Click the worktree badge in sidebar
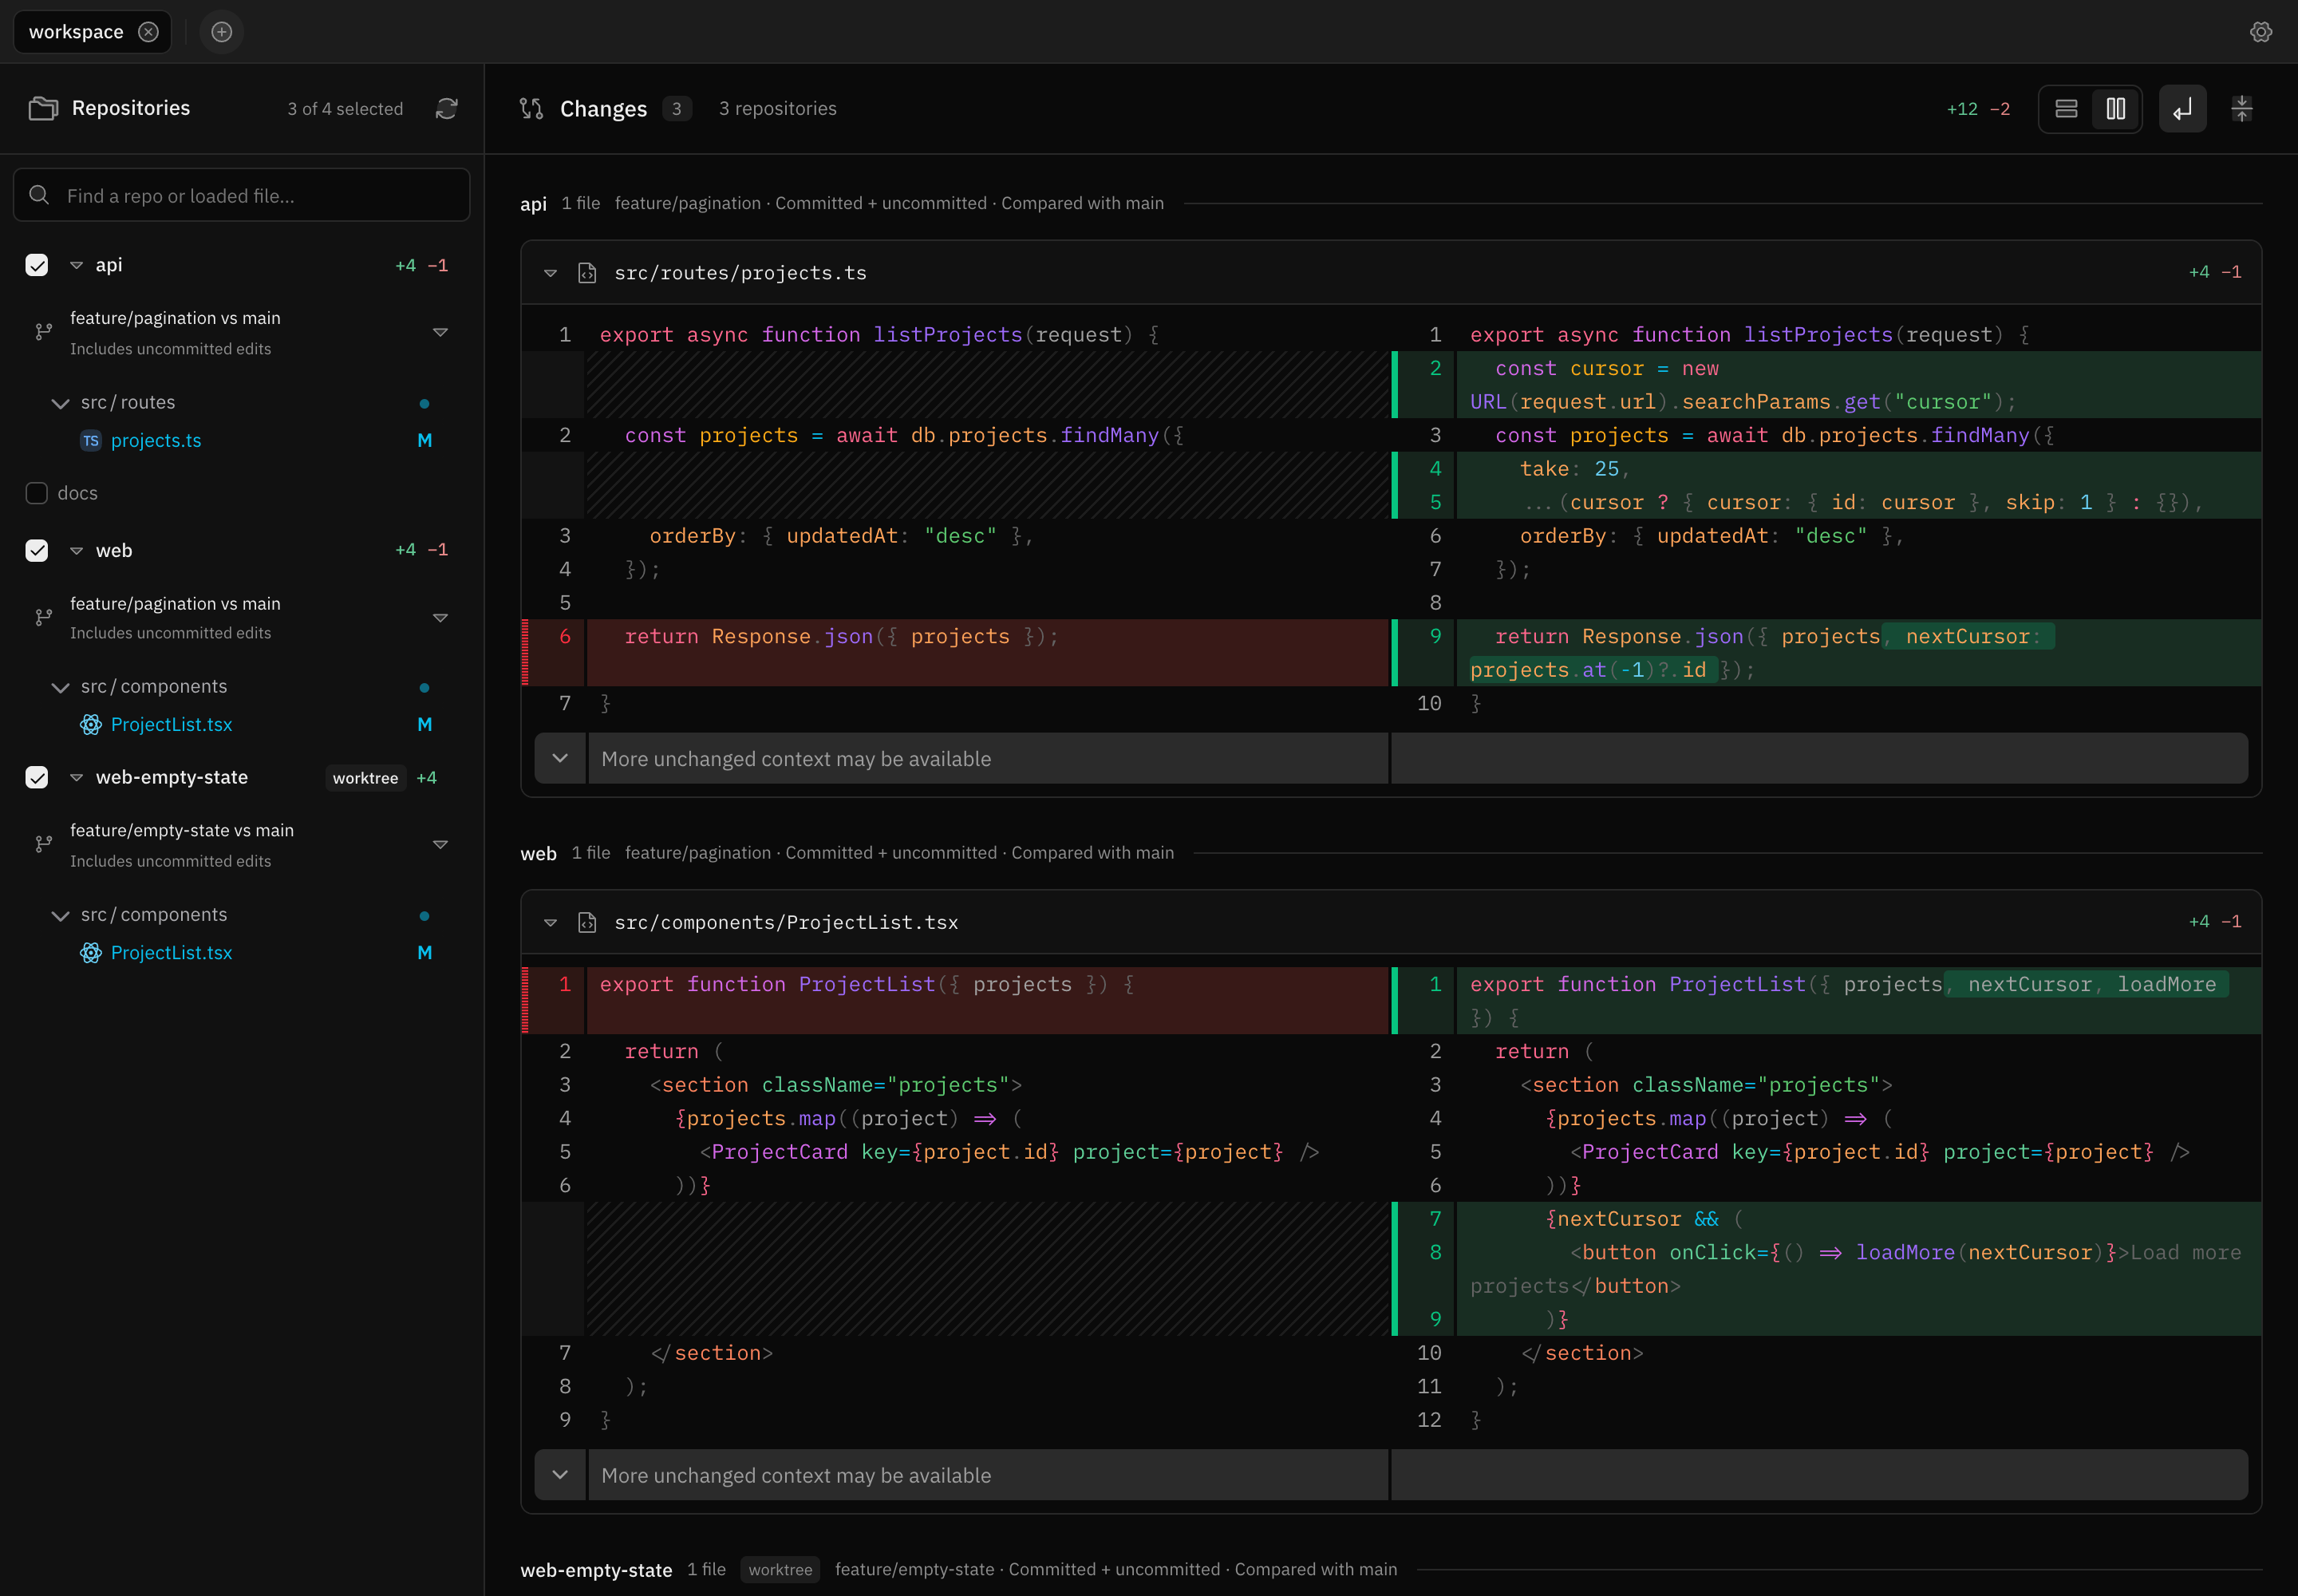Viewport: 2298px width, 1596px height. [365, 778]
